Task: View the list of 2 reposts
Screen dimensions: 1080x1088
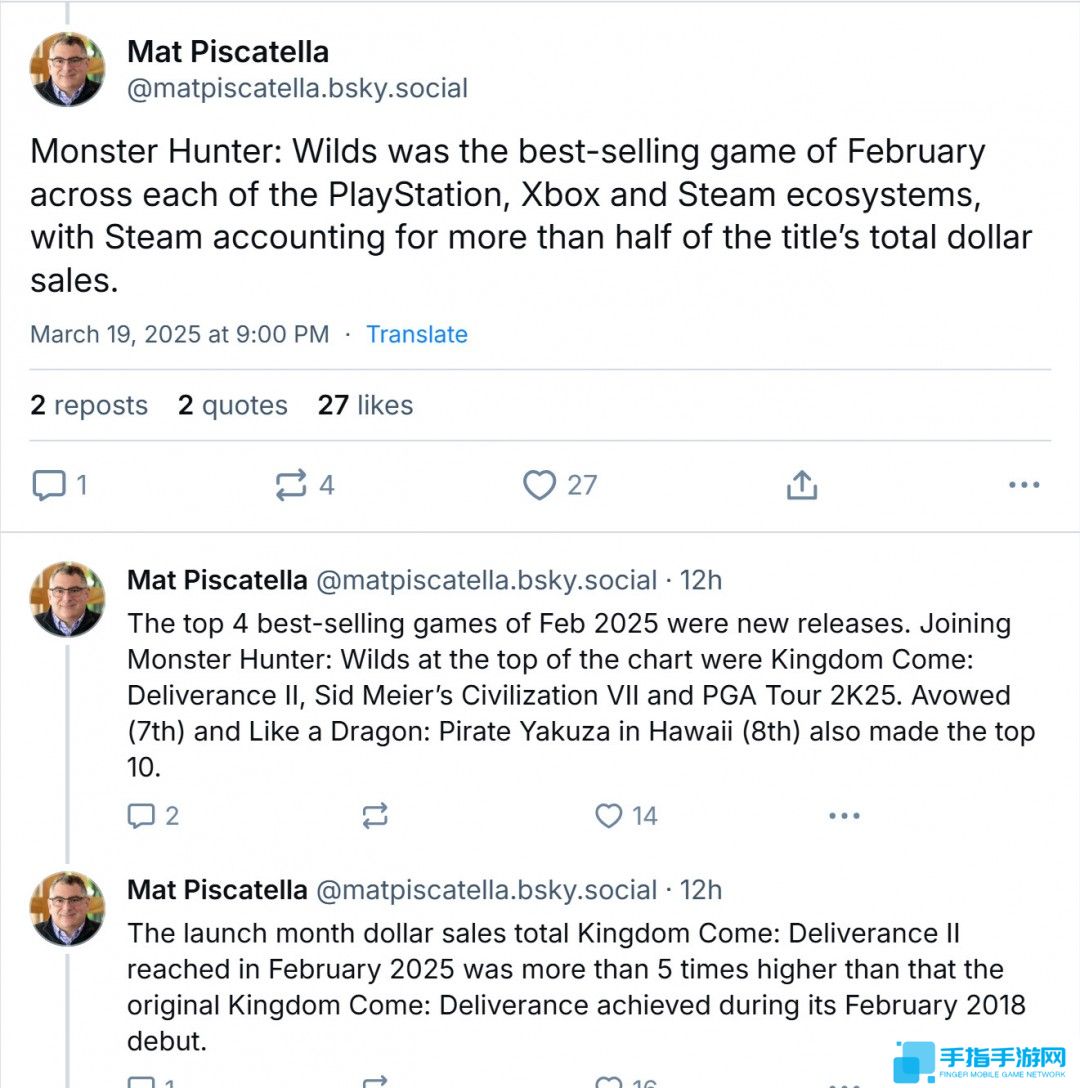Action: [x=89, y=405]
